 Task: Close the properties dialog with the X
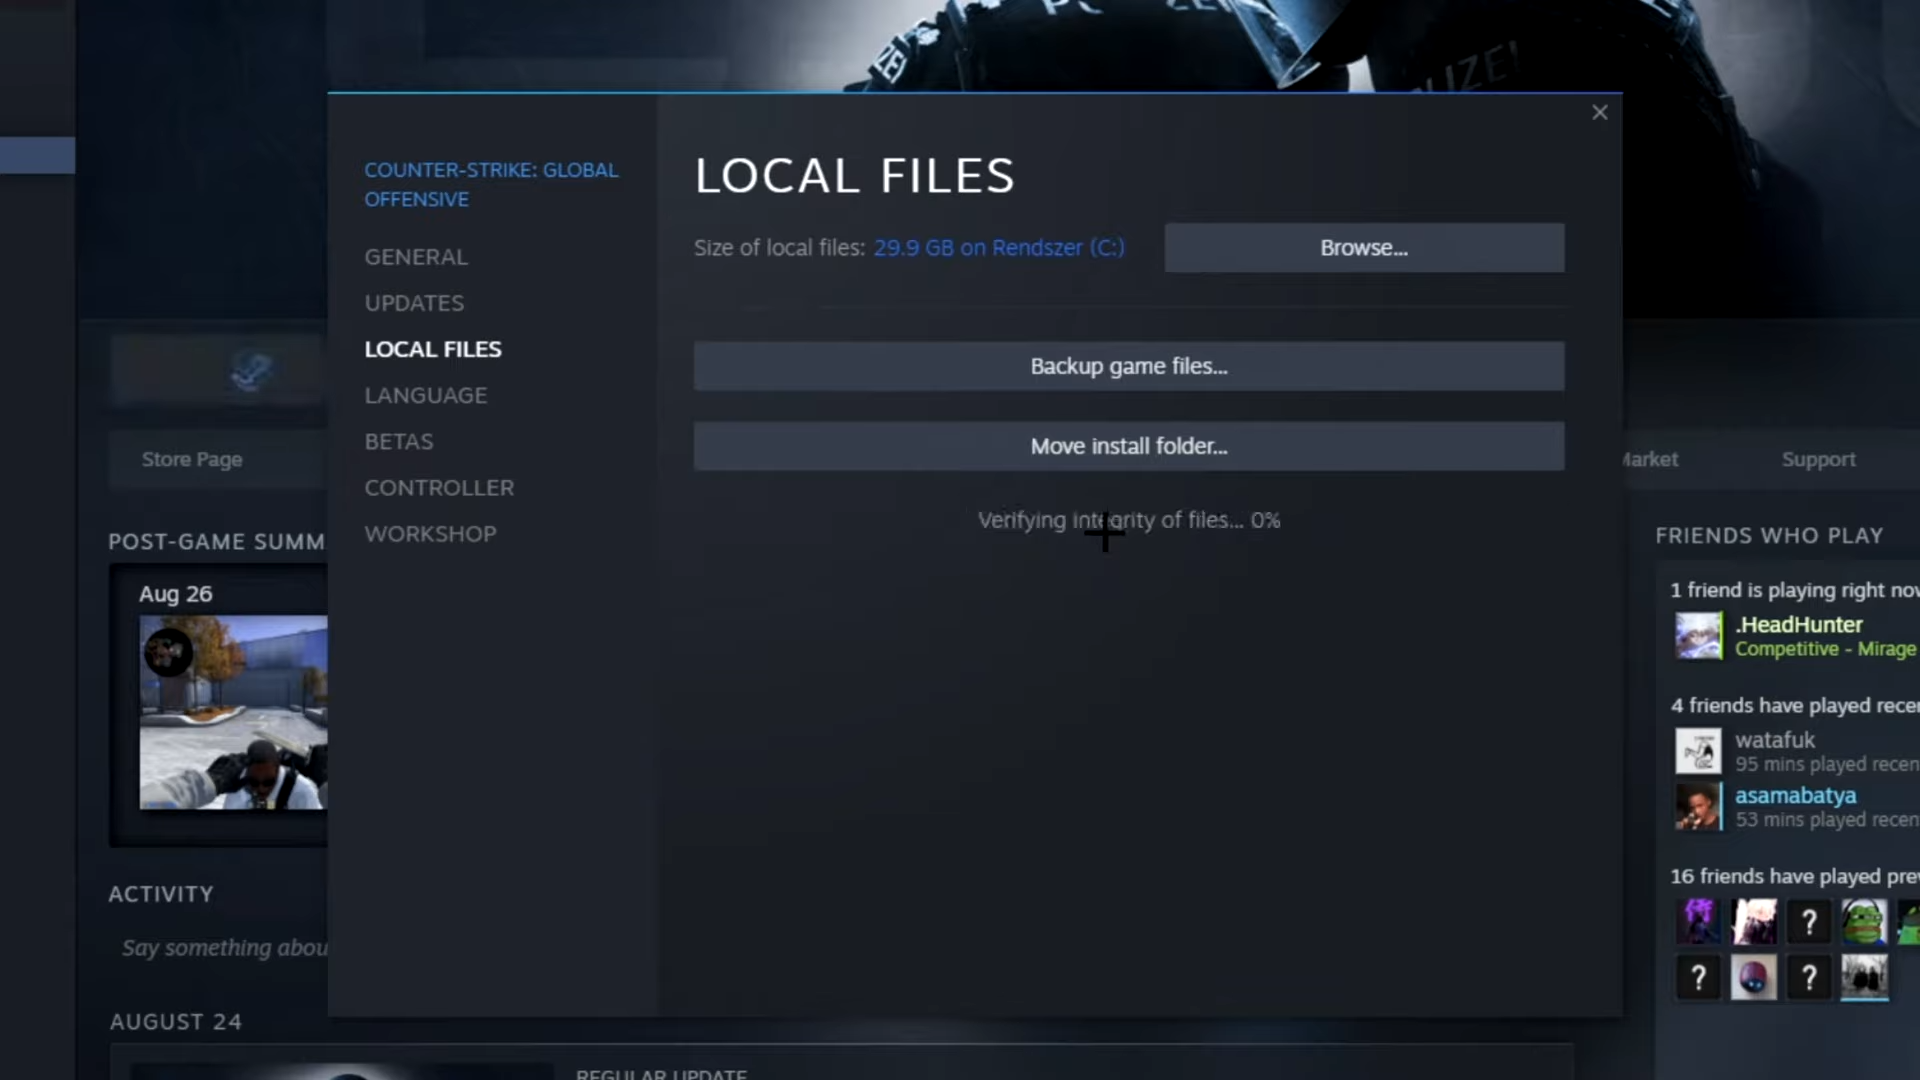coord(1599,113)
